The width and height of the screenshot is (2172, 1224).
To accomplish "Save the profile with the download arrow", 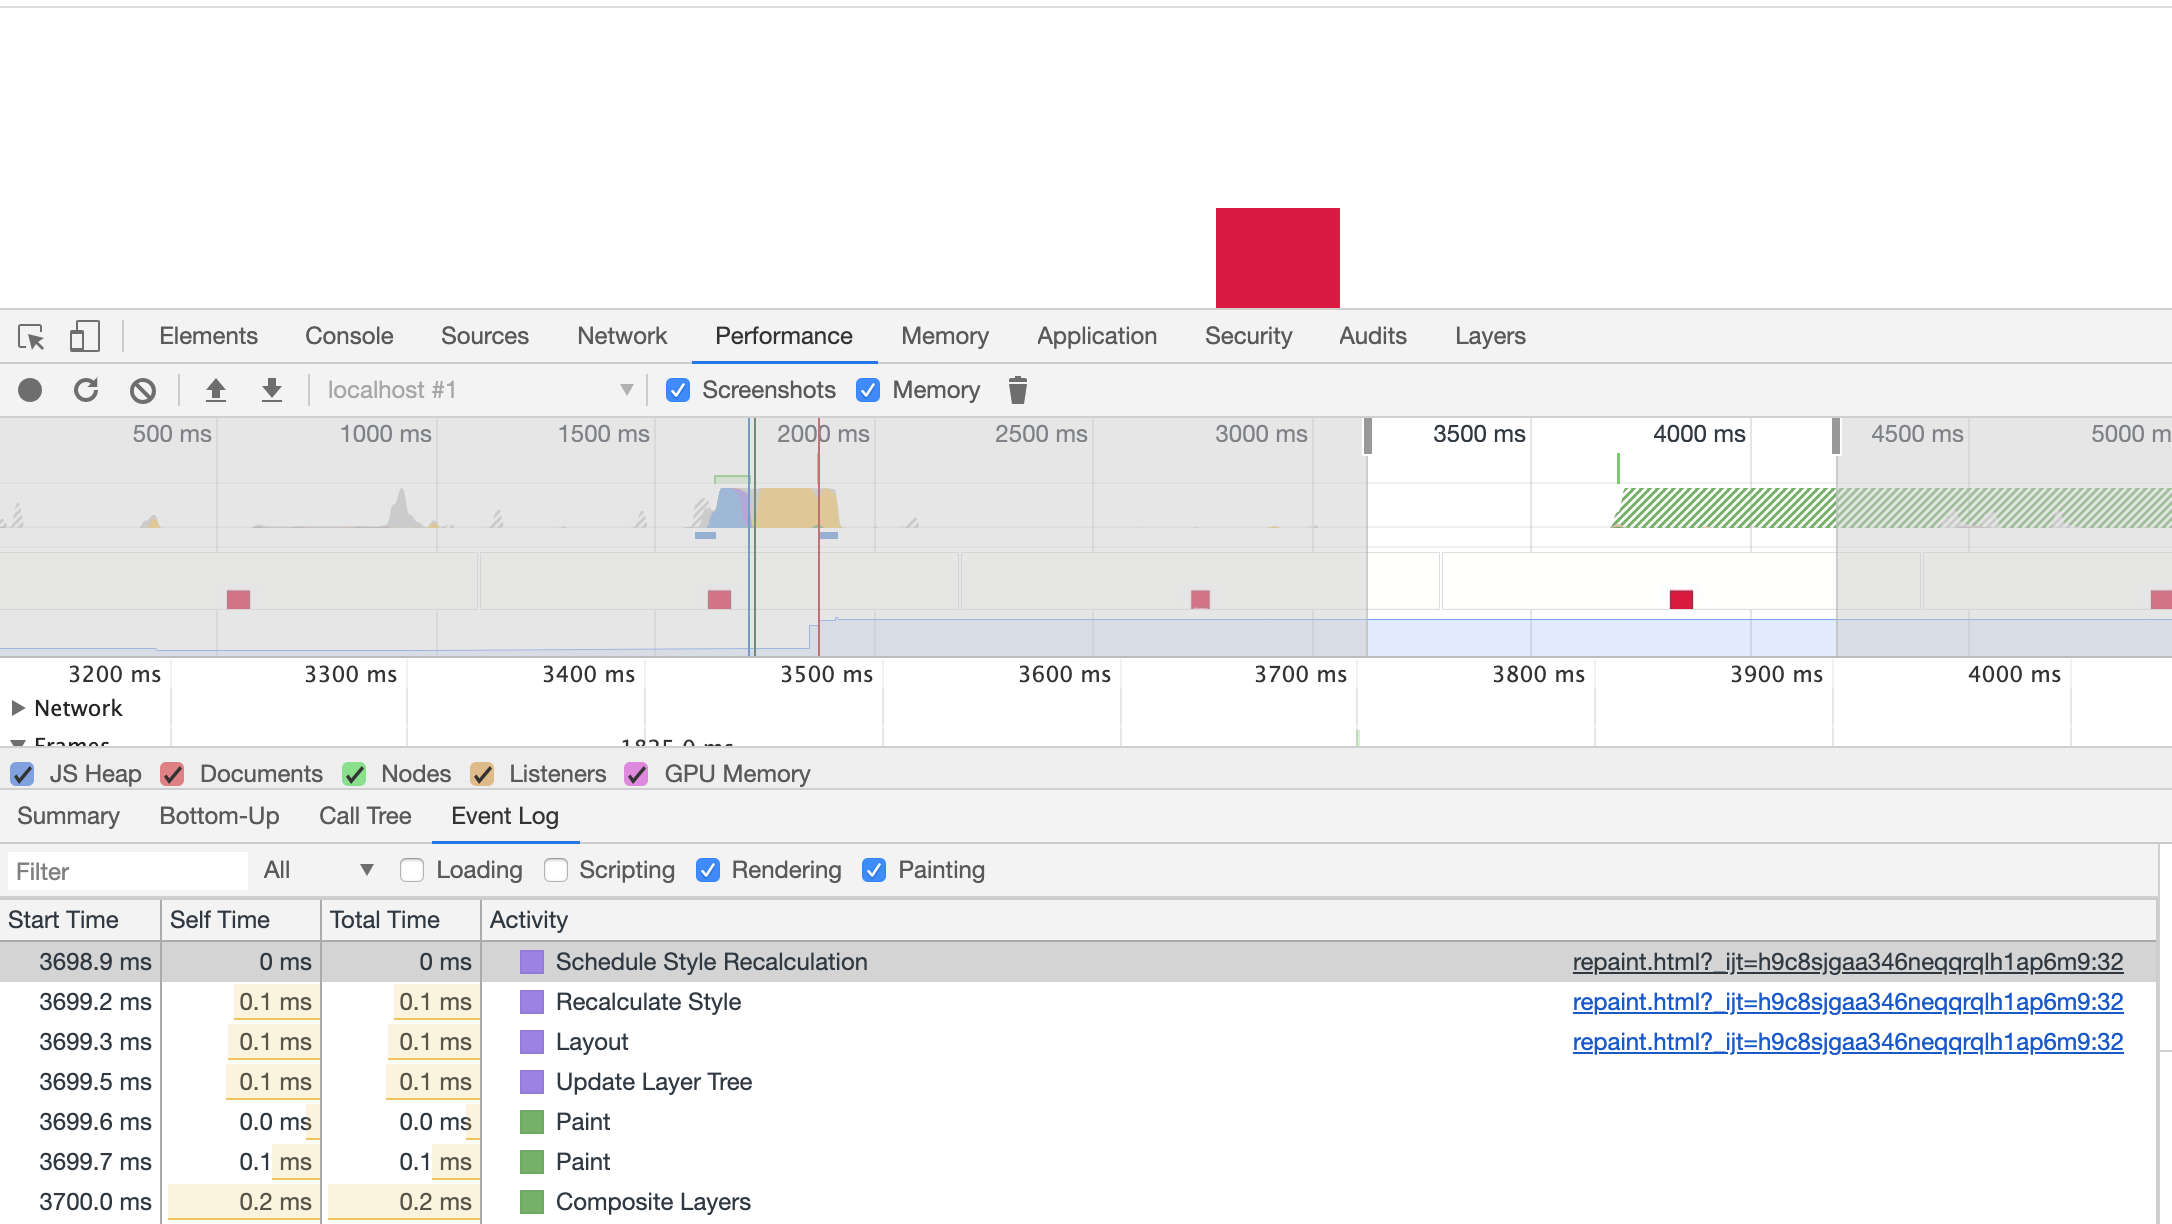I will pos(271,390).
